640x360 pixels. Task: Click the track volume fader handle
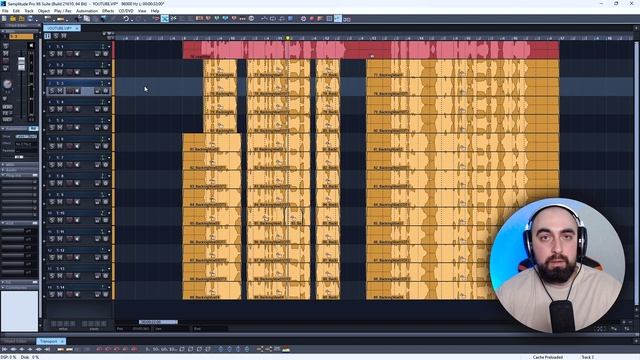coord(21,63)
